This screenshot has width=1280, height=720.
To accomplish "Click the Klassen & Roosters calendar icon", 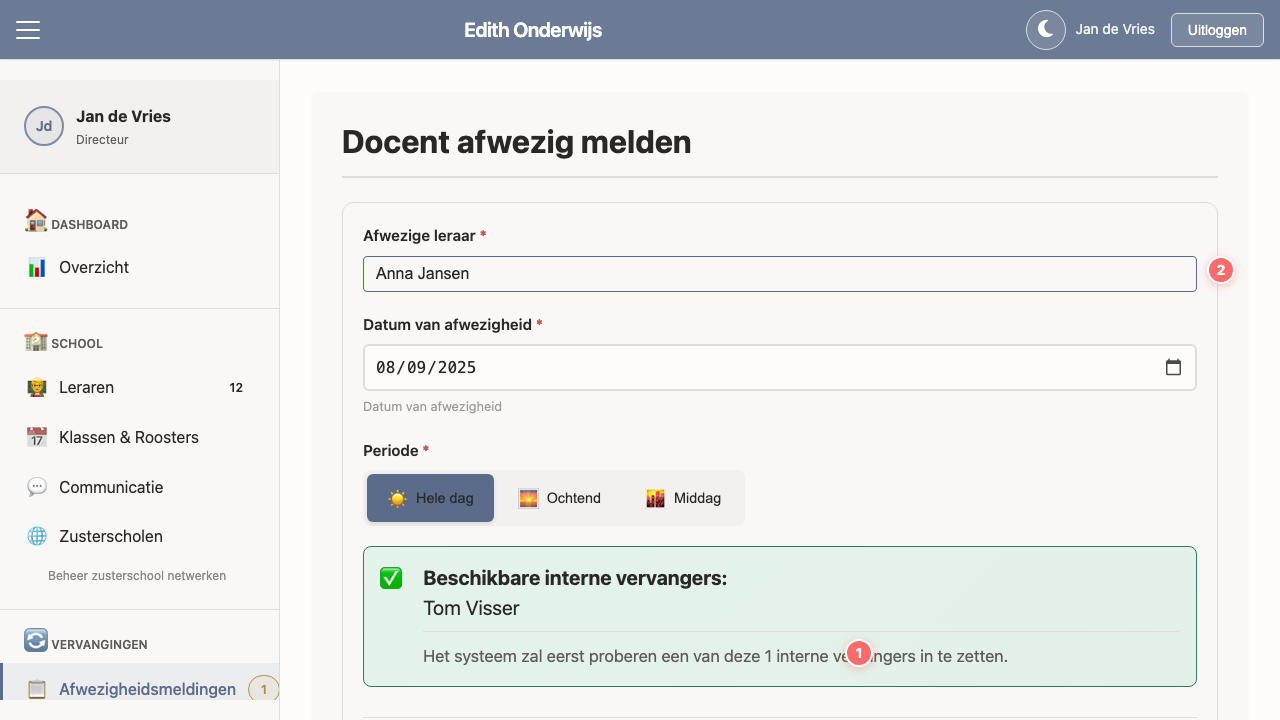I will click(x=37, y=437).
